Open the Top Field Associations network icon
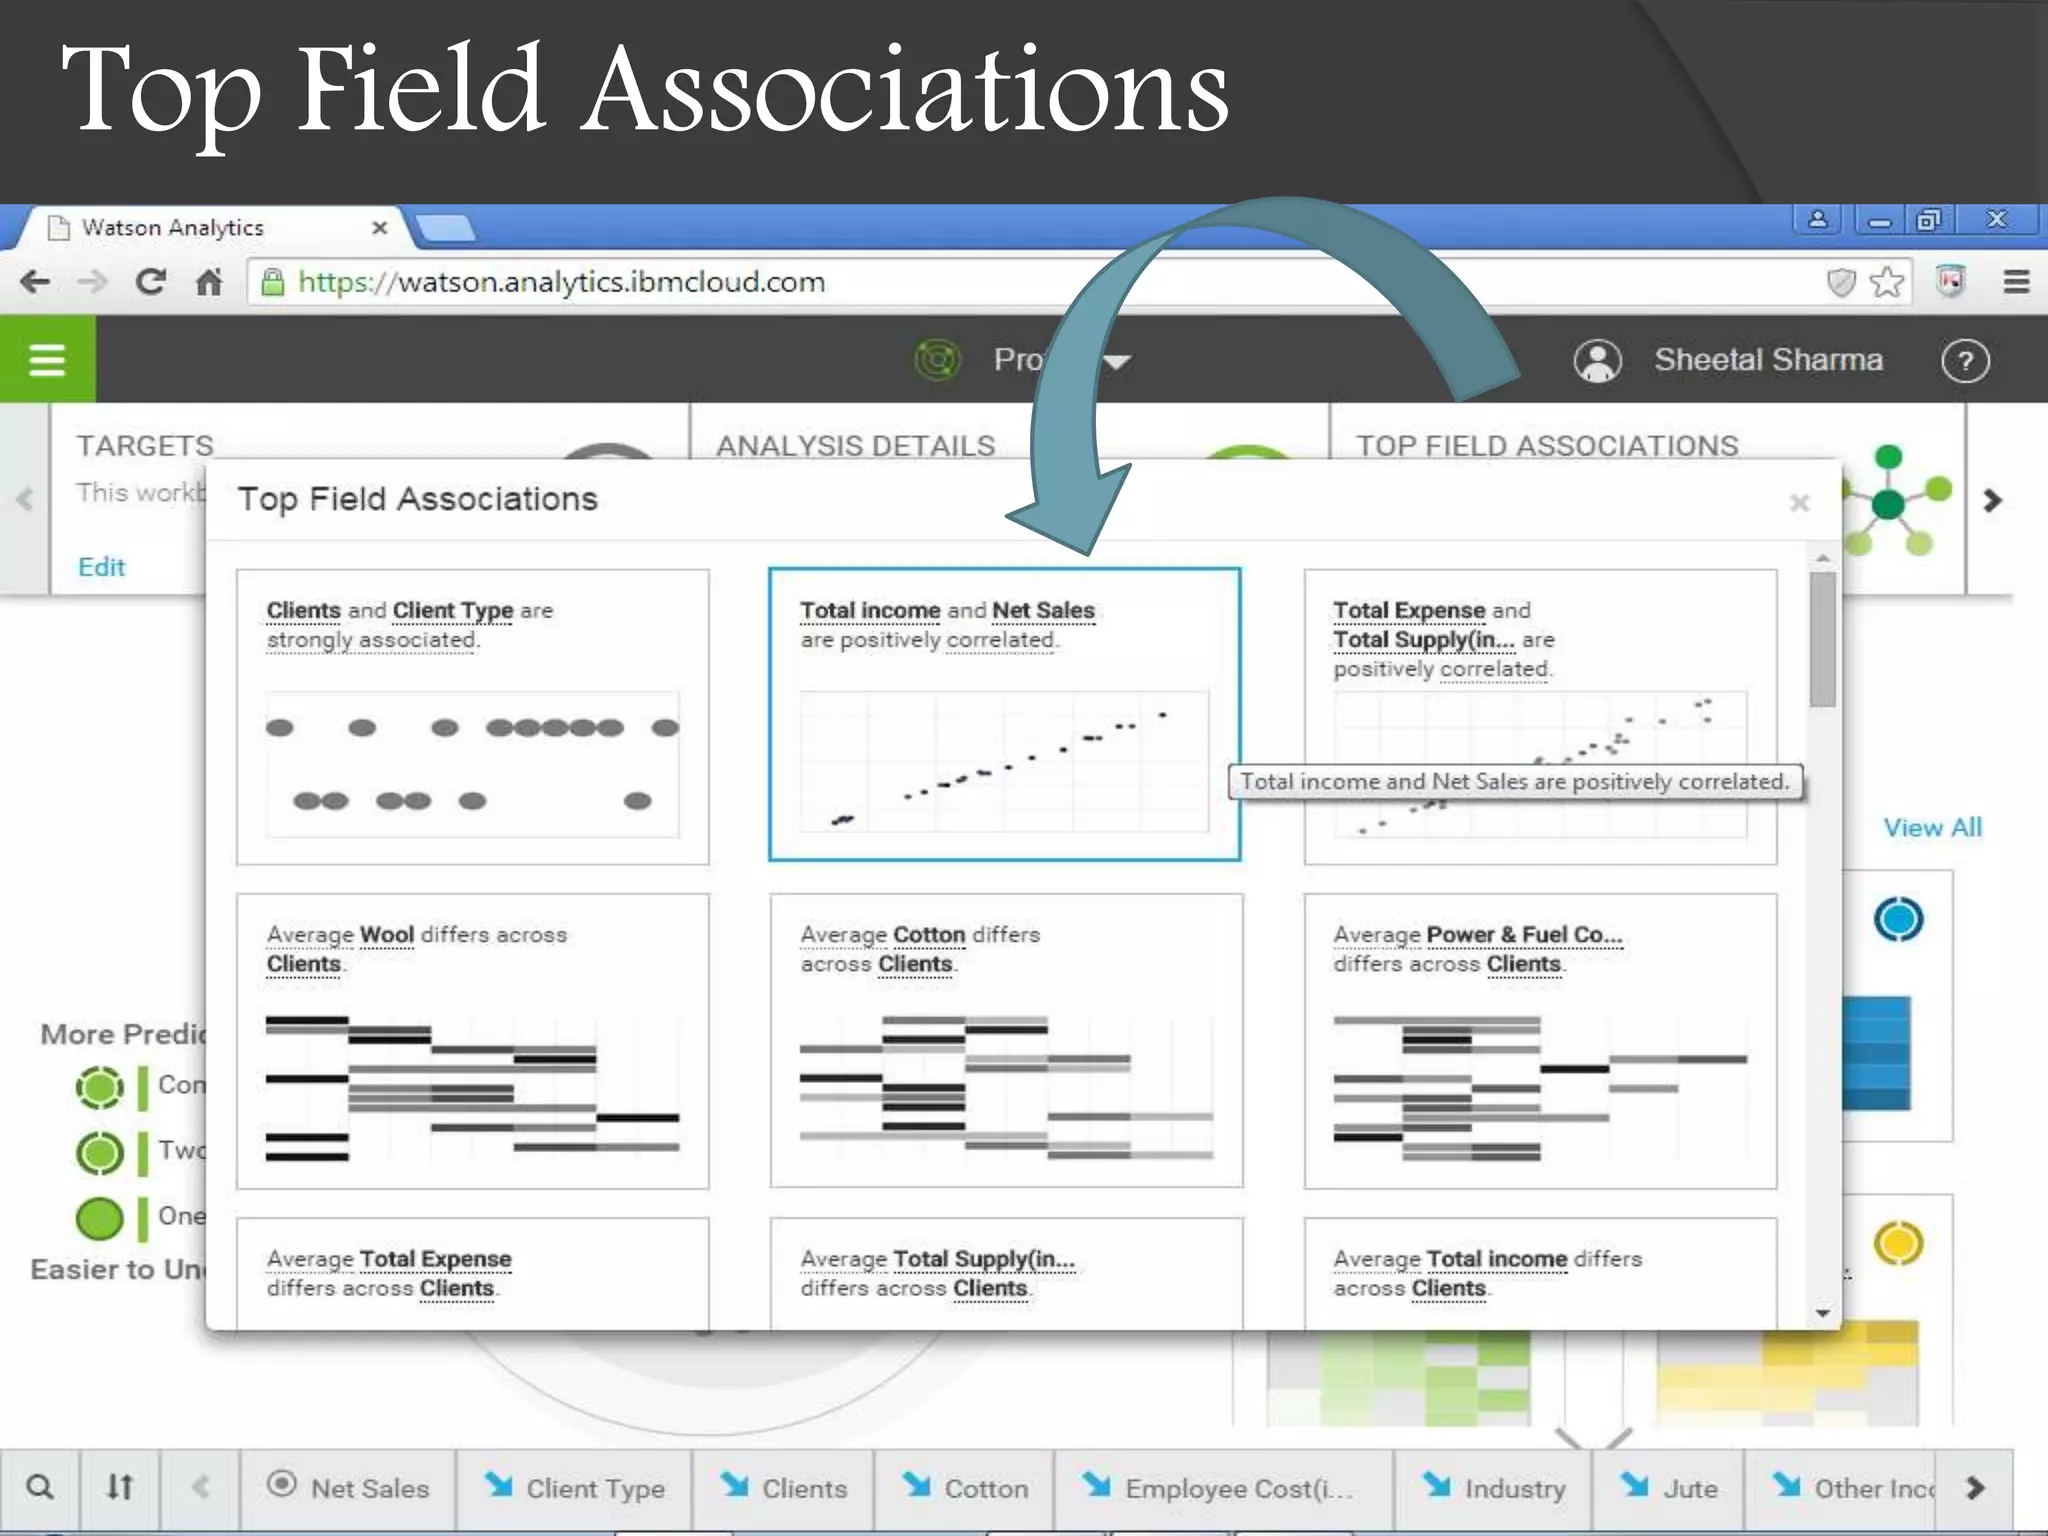 [x=1890, y=500]
